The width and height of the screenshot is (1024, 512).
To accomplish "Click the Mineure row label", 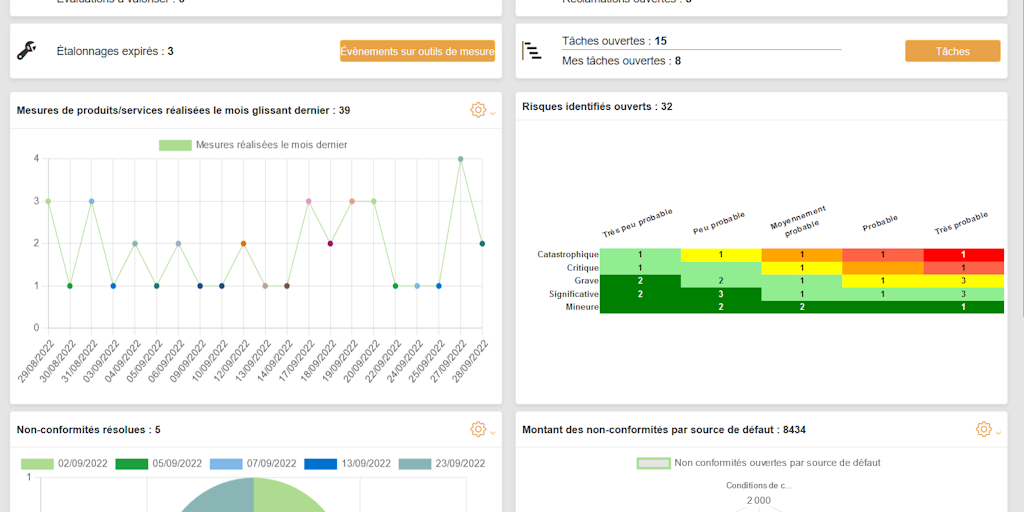I will click(582, 307).
